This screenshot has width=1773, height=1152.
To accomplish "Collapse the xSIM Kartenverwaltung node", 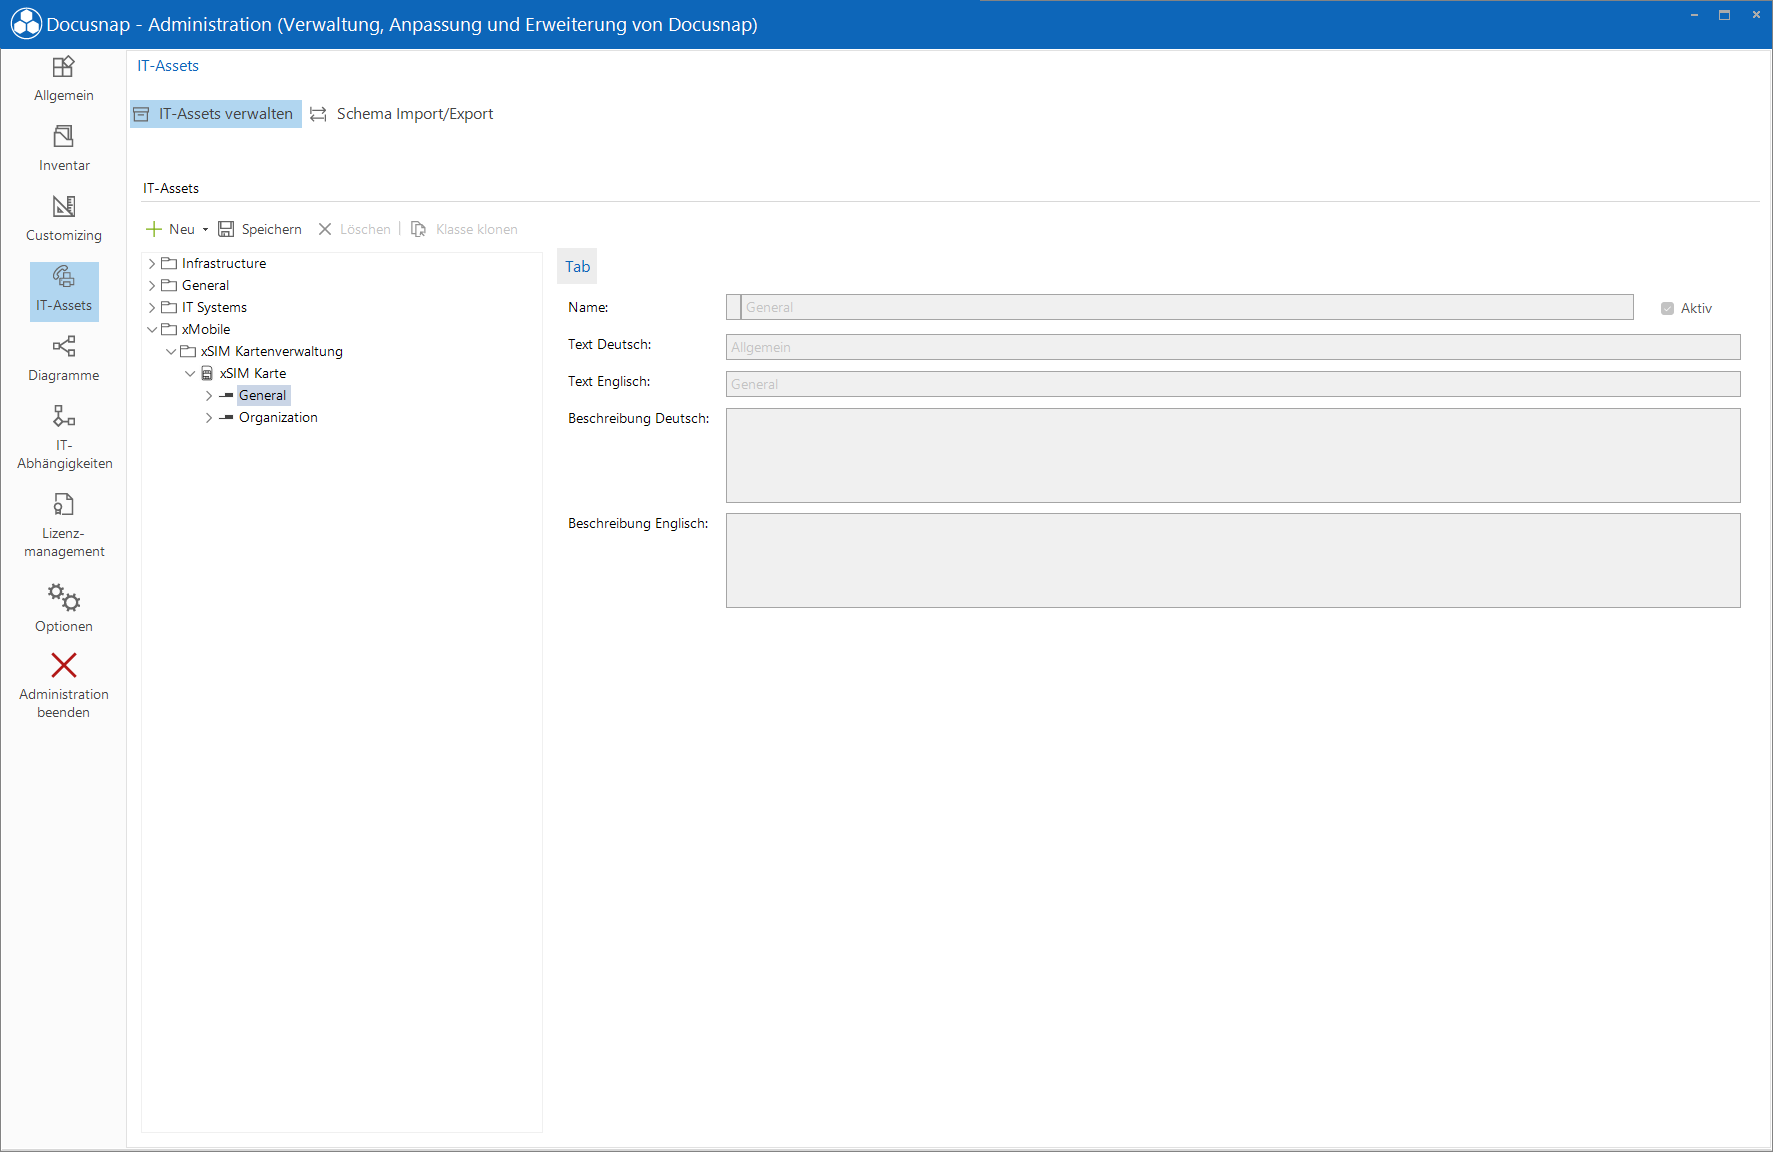I will coord(171,352).
